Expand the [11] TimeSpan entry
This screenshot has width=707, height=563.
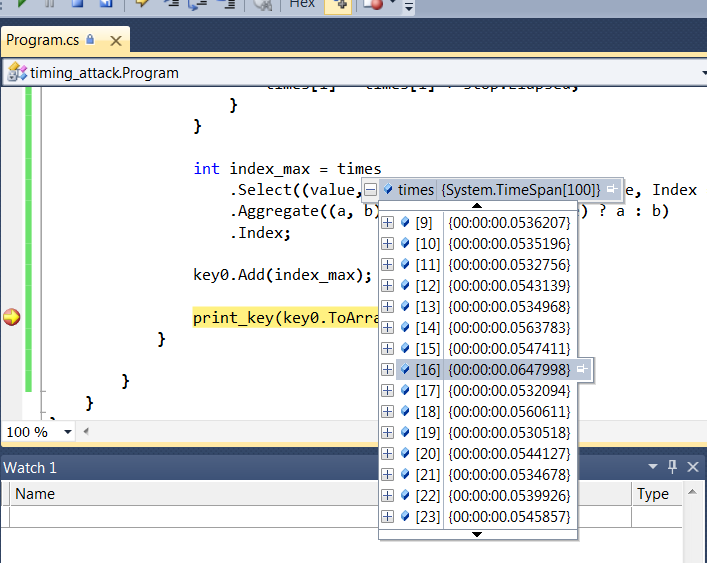click(387, 265)
